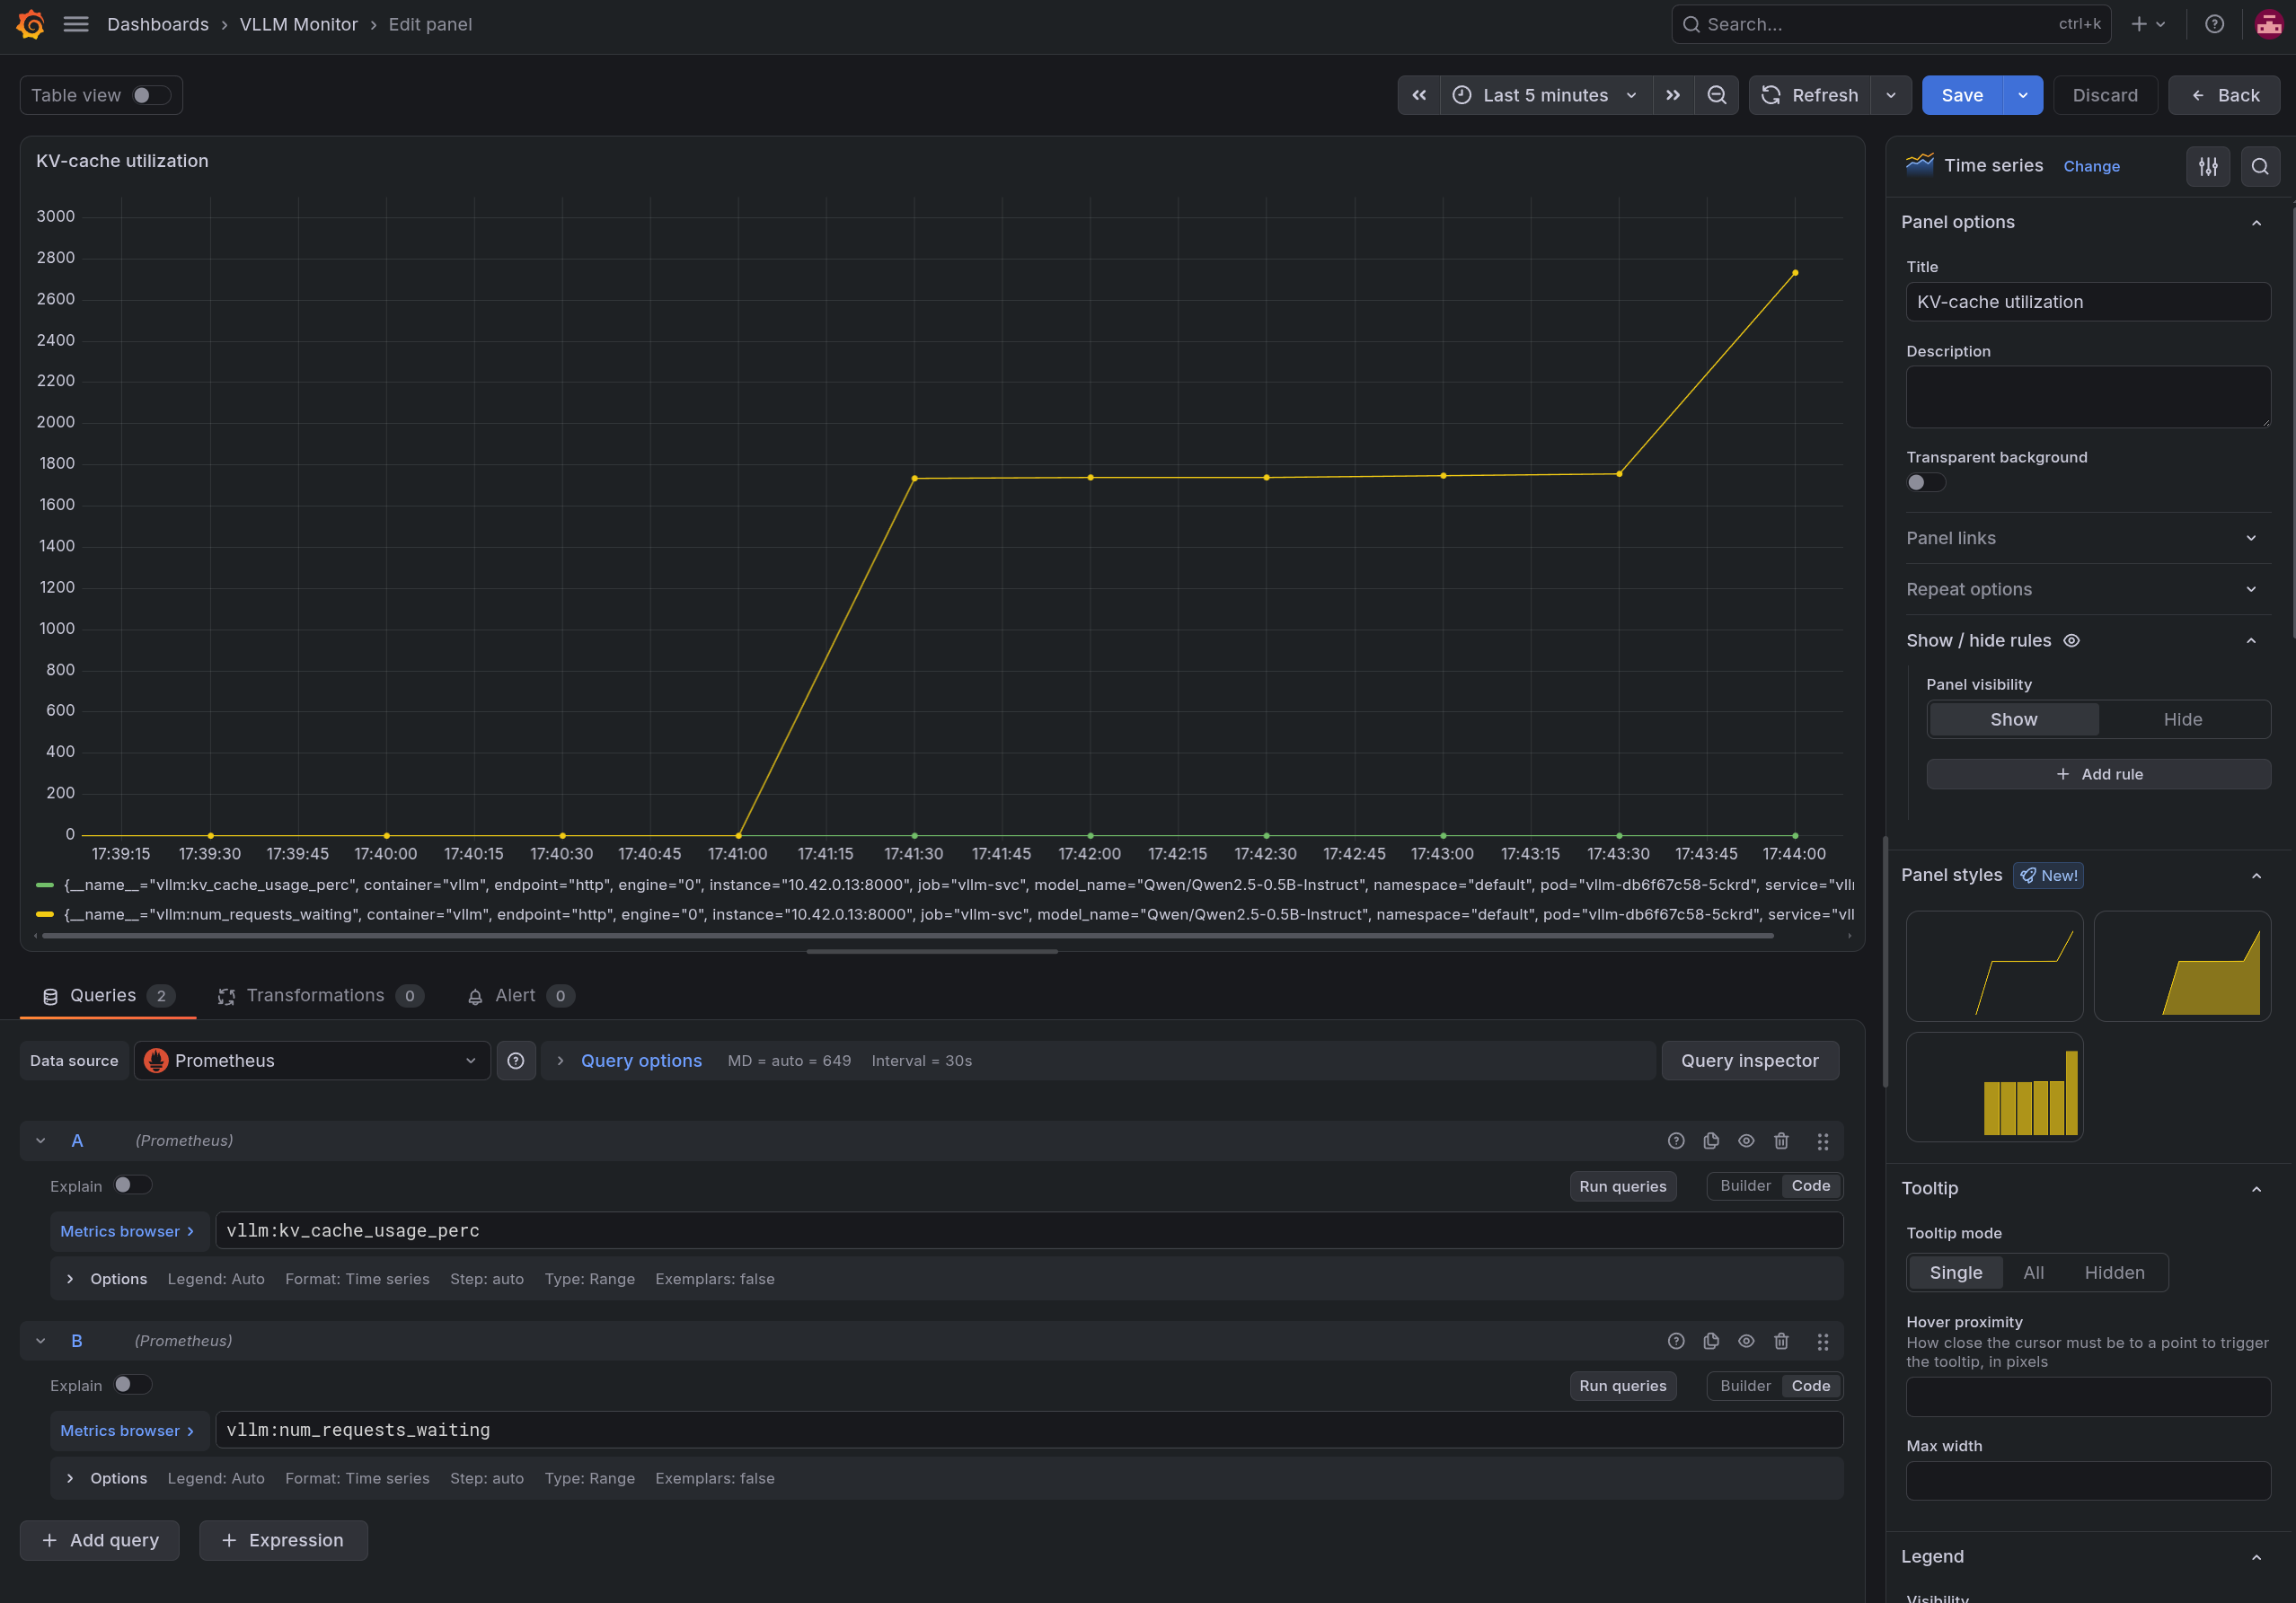Open the hamburger navigation menu
The width and height of the screenshot is (2296, 1603).
(76, 24)
